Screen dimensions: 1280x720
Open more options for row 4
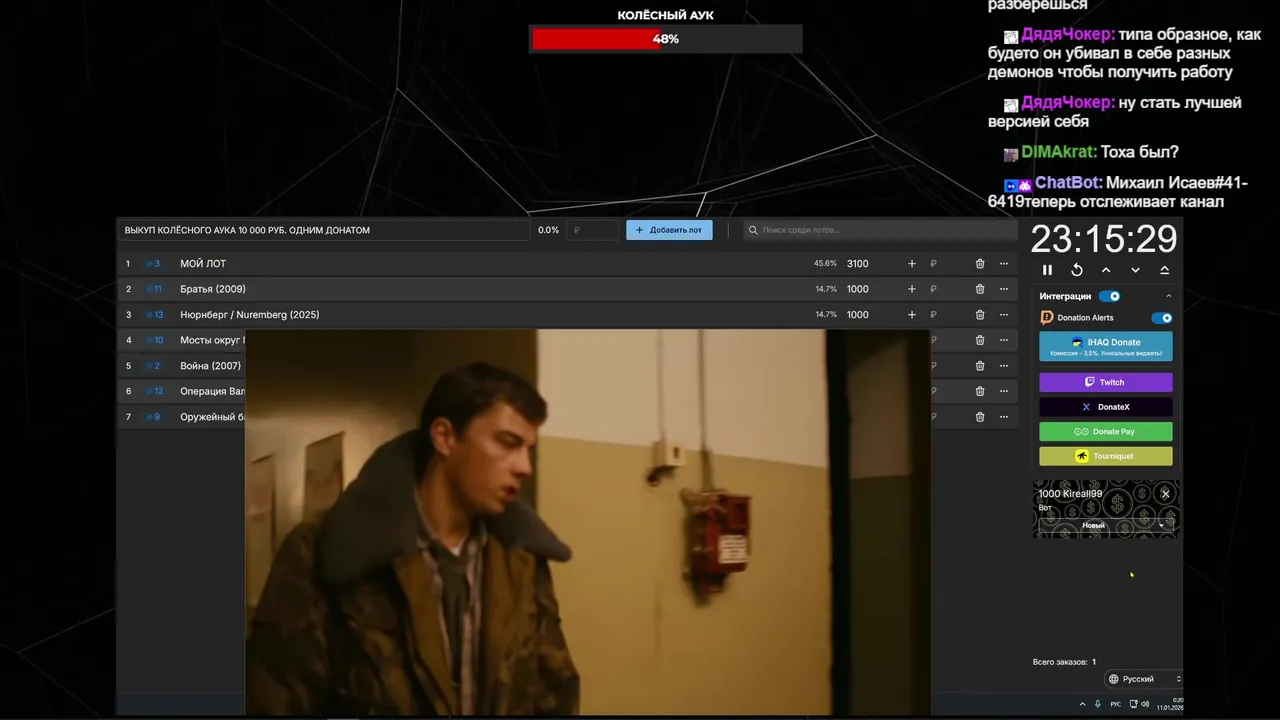1004,340
